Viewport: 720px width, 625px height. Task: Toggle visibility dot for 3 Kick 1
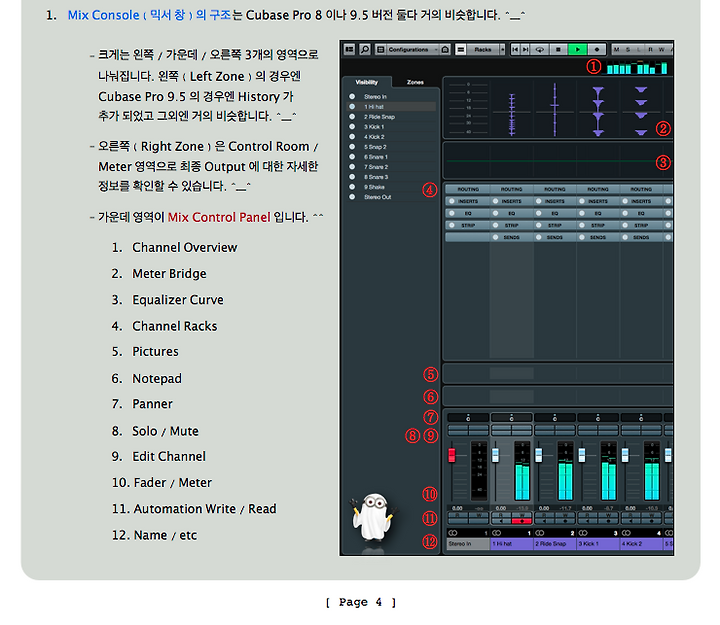(352, 126)
